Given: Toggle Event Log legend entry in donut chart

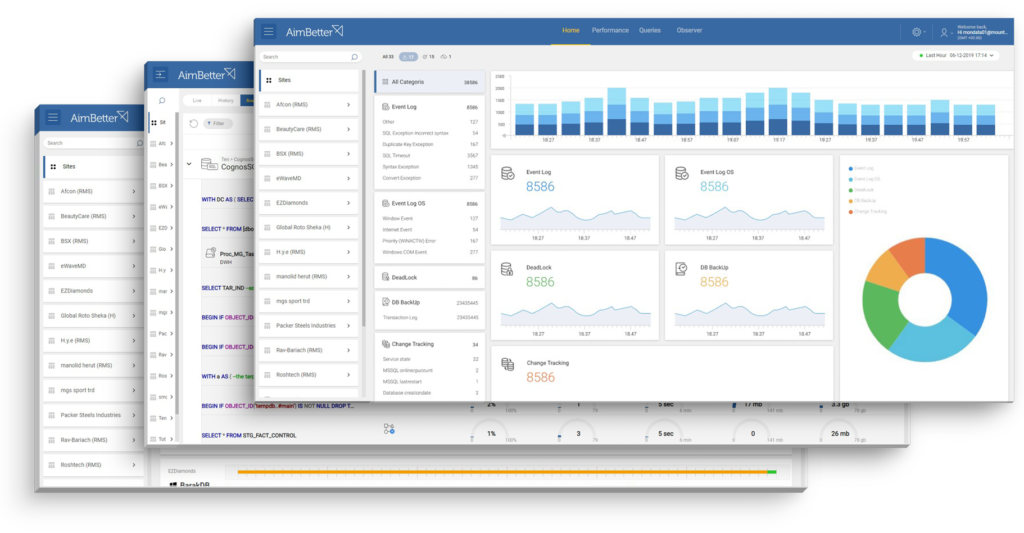Looking at the screenshot, I should pos(861,169).
